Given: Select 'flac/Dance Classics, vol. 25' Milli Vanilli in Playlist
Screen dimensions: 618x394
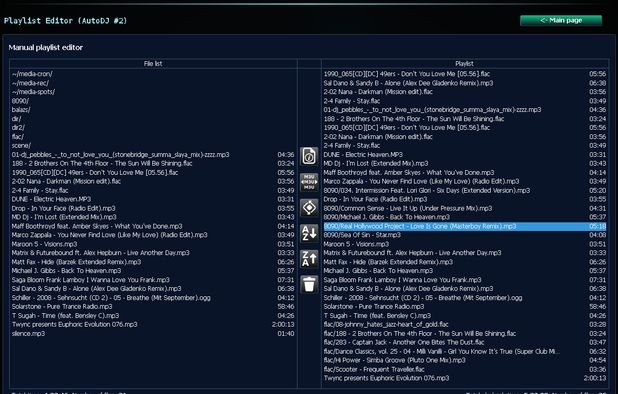Looking at the screenshot, I should pos(465,351).
